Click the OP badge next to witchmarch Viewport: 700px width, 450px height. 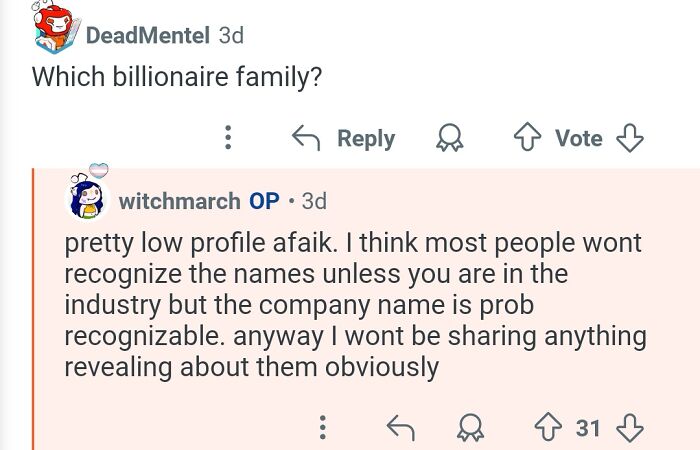[264, 200]
